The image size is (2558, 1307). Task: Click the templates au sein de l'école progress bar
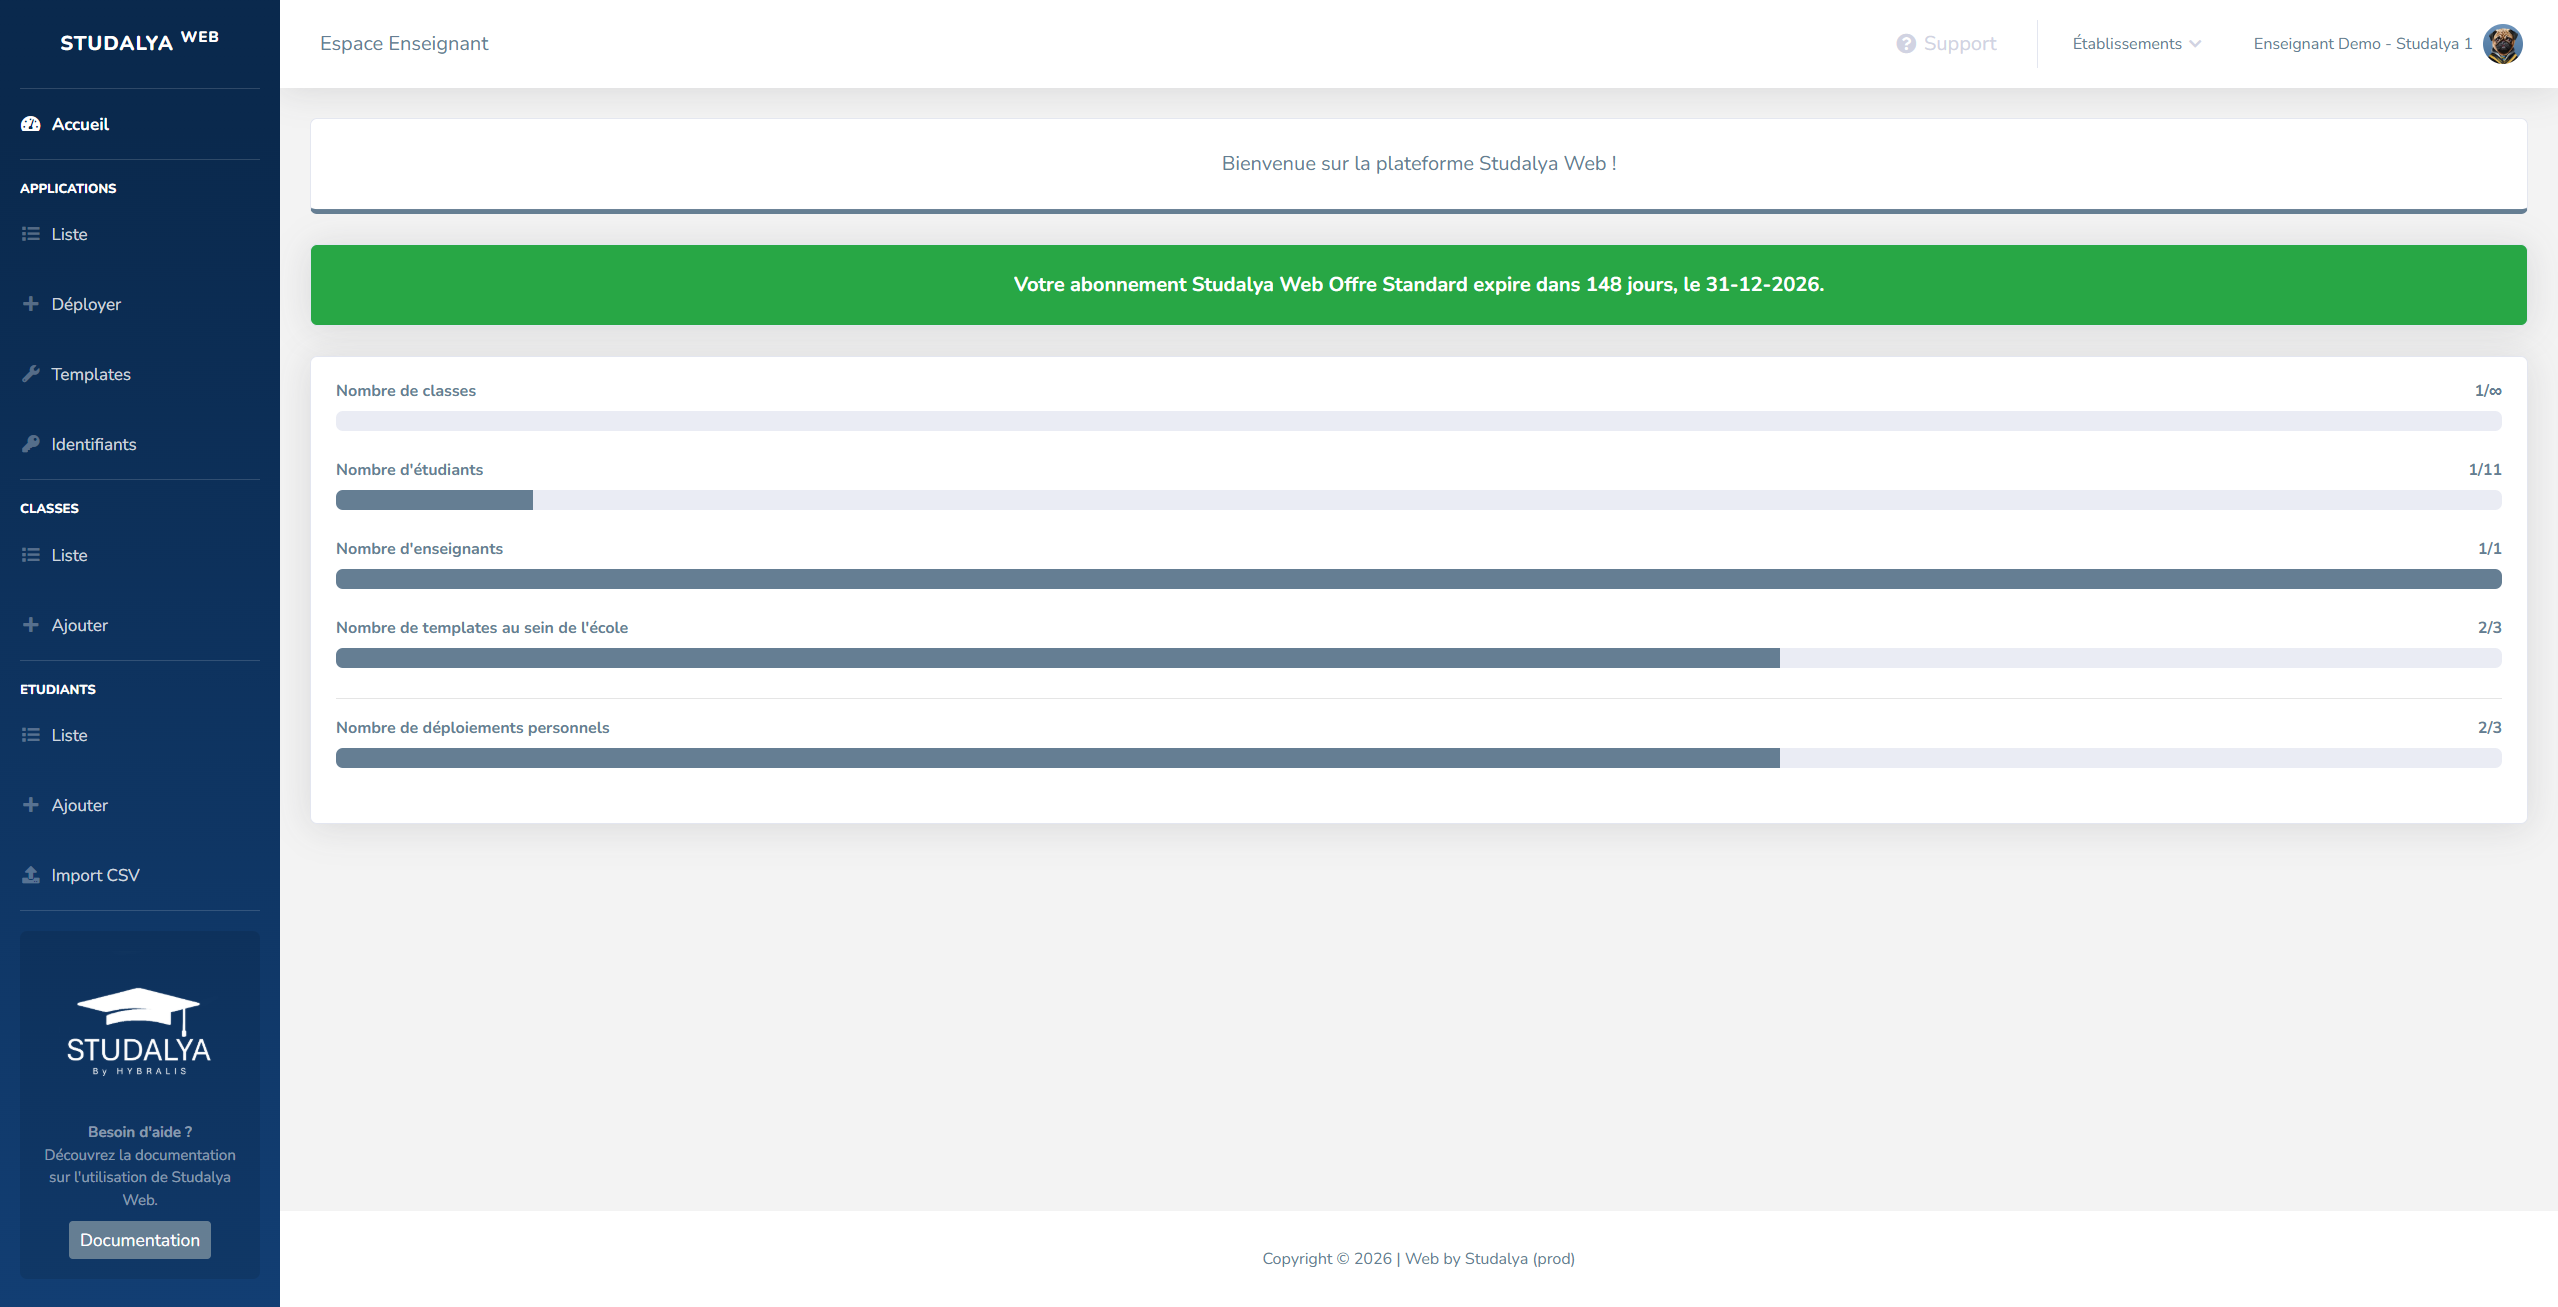[x=1418, y=658]
